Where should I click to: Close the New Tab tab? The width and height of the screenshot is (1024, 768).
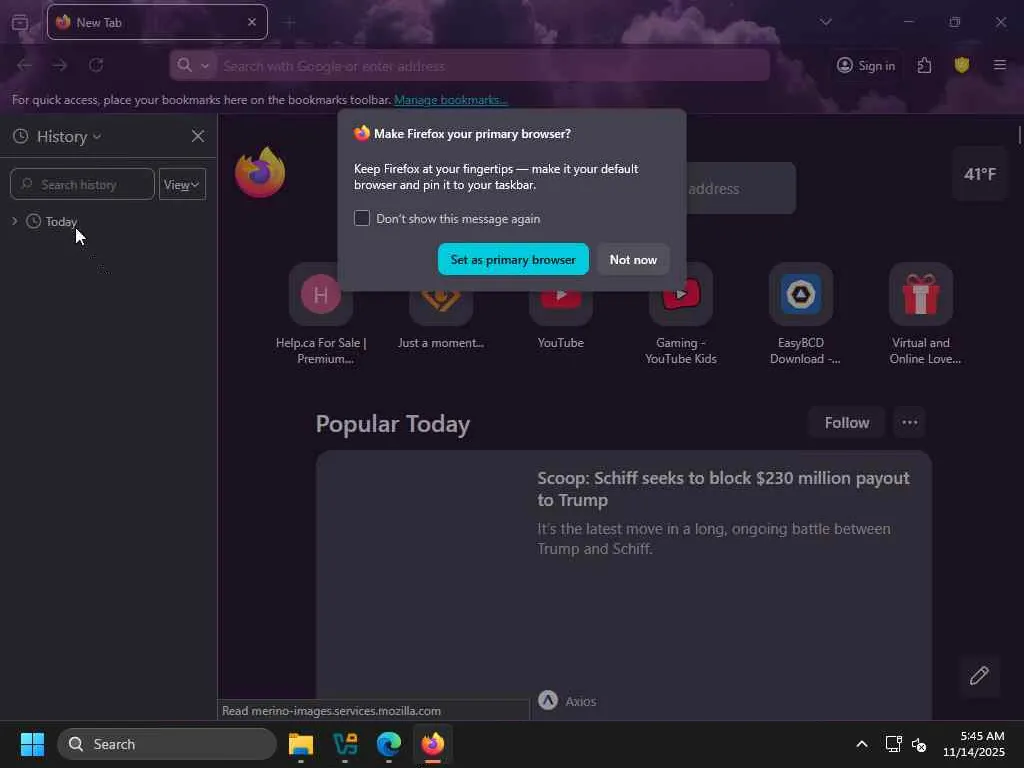tap(252, 22)
